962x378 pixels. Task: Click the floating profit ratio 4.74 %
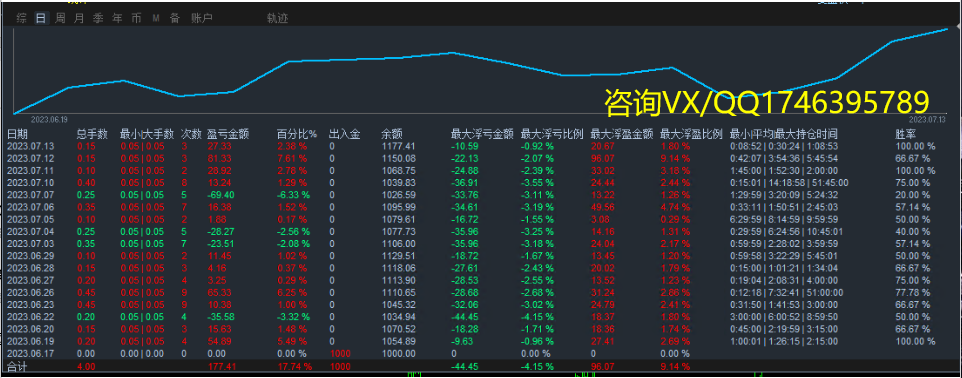pyautogui.click(x=676, y=207)
